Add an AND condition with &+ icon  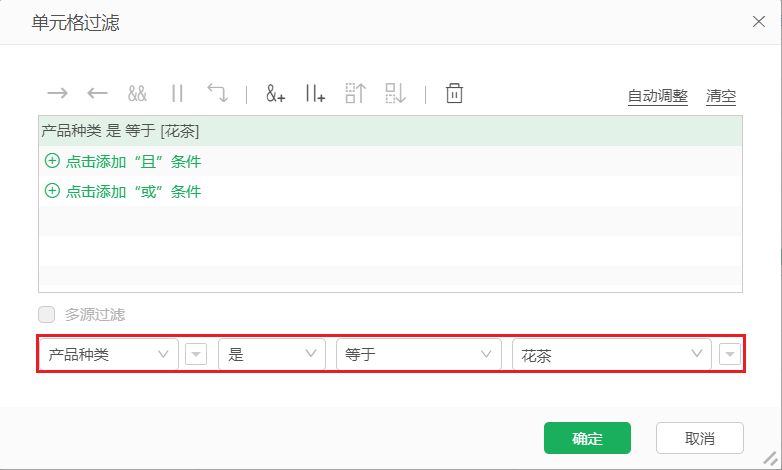275,93
